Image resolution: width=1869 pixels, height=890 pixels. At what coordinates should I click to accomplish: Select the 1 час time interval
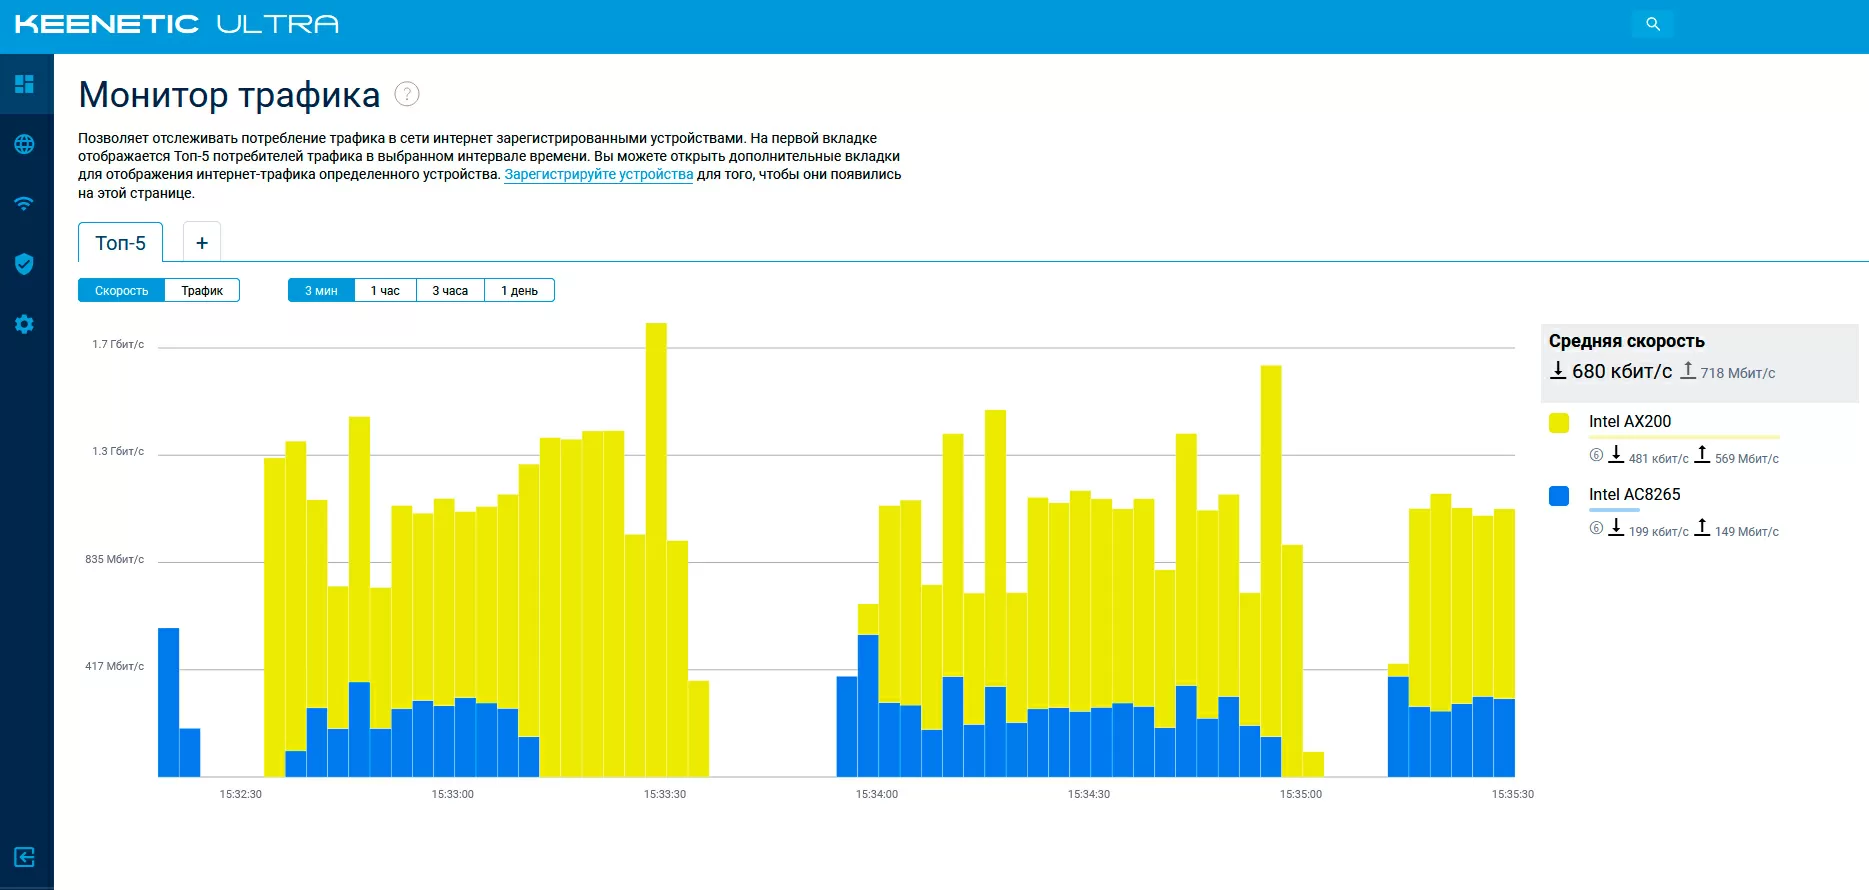click(385, 291)
